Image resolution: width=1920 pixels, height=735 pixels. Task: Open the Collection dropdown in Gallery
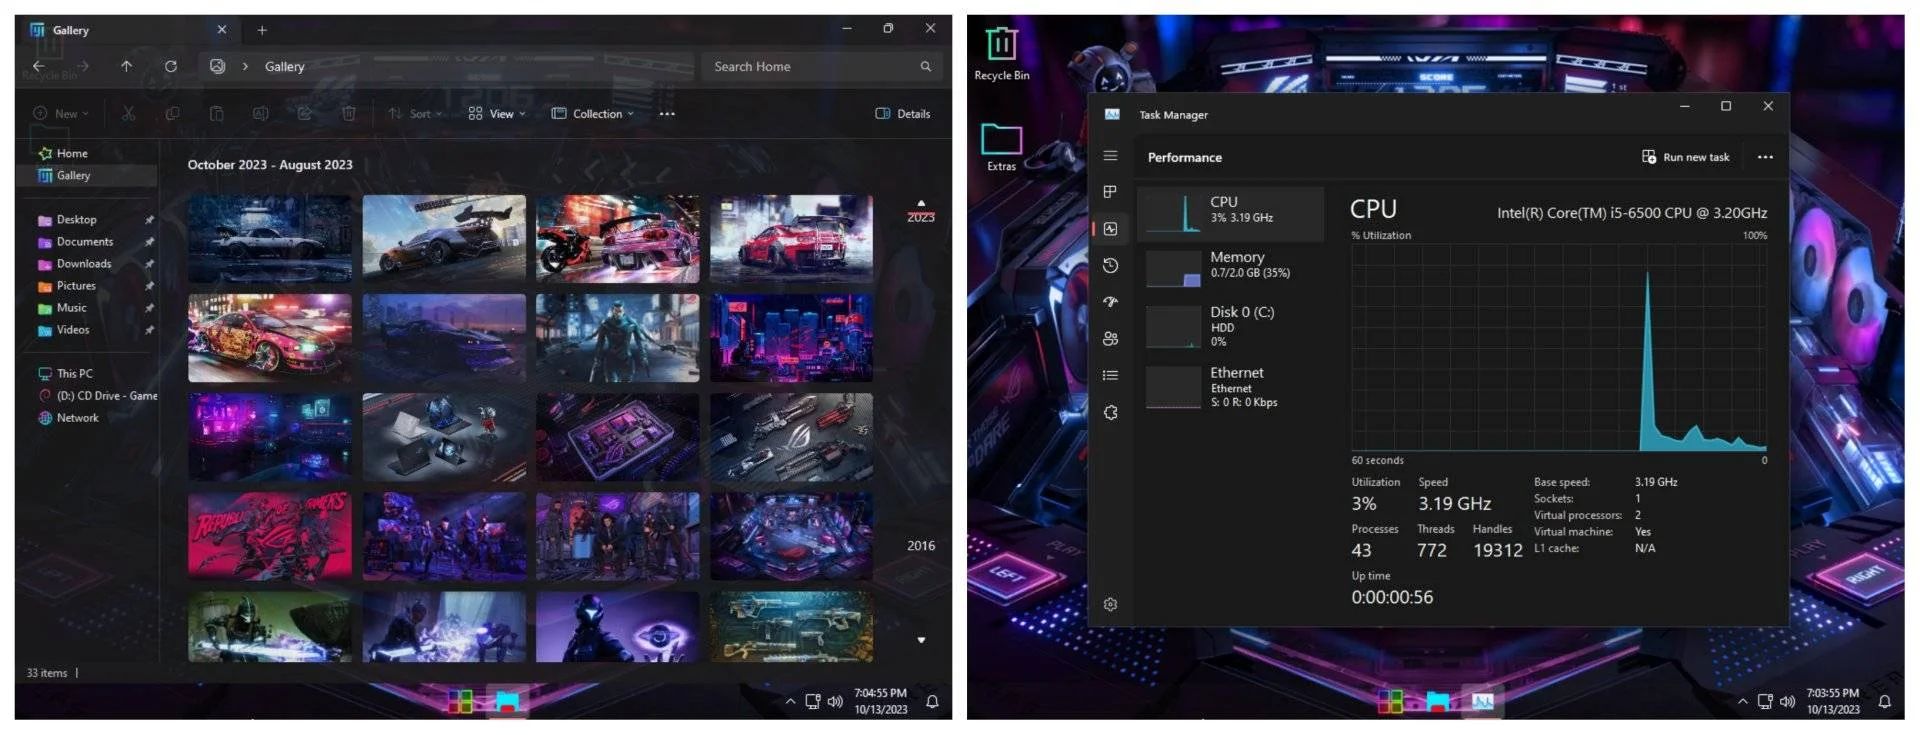click(593, 114)
